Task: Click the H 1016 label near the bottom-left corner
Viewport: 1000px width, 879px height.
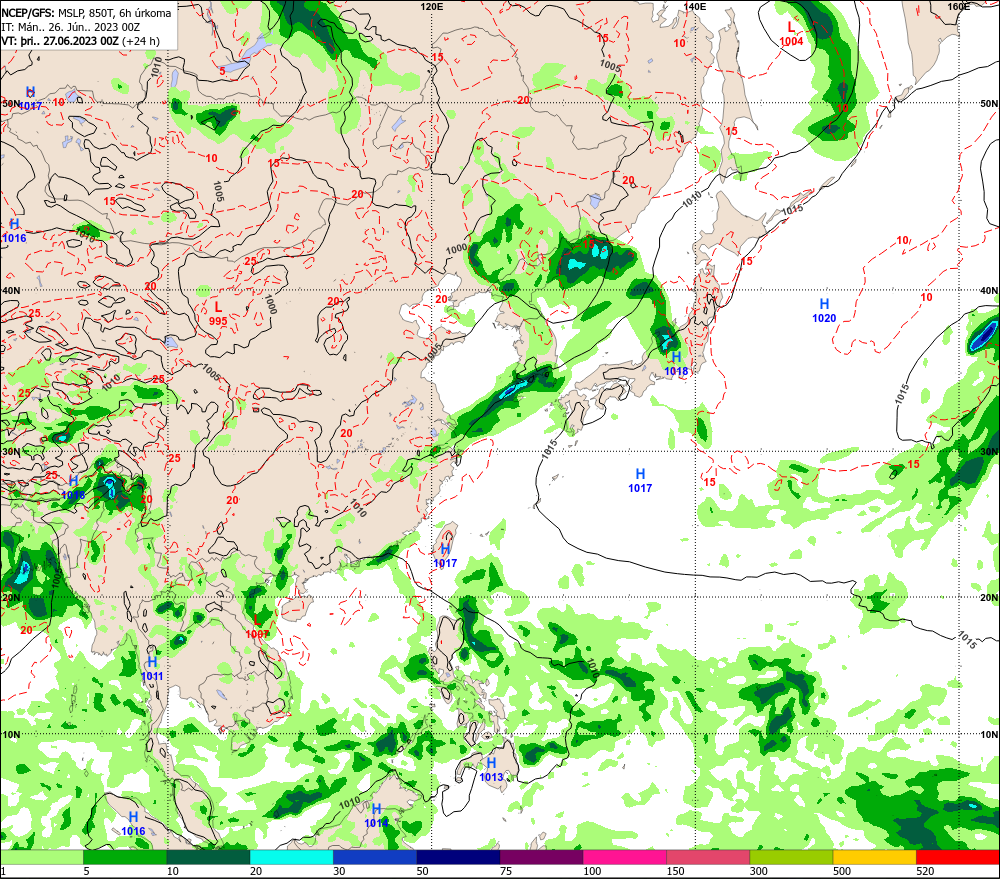Action: click(x=133, y=824)
